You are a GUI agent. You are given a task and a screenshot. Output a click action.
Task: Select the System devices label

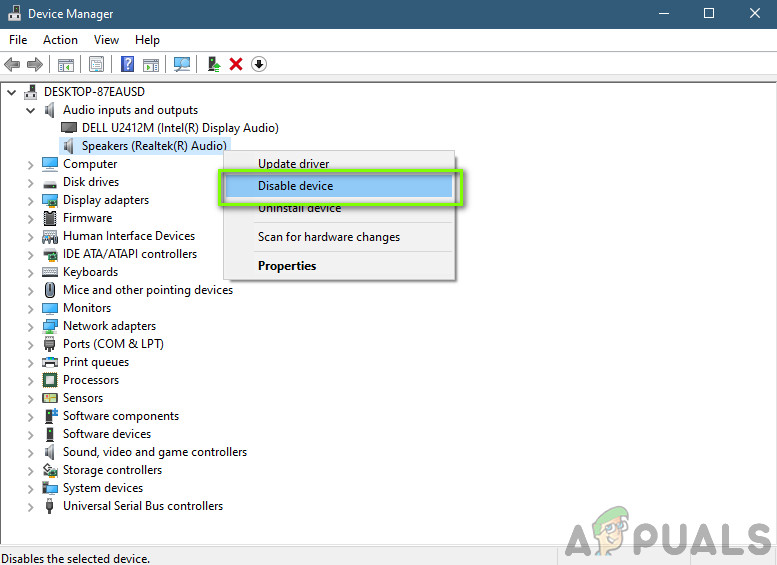pos(103,488)
